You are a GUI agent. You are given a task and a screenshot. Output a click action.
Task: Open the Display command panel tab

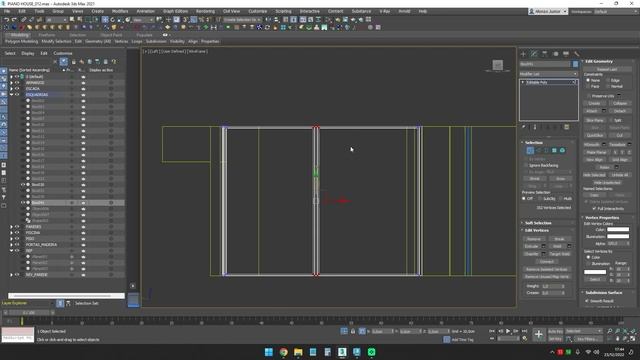566,54
